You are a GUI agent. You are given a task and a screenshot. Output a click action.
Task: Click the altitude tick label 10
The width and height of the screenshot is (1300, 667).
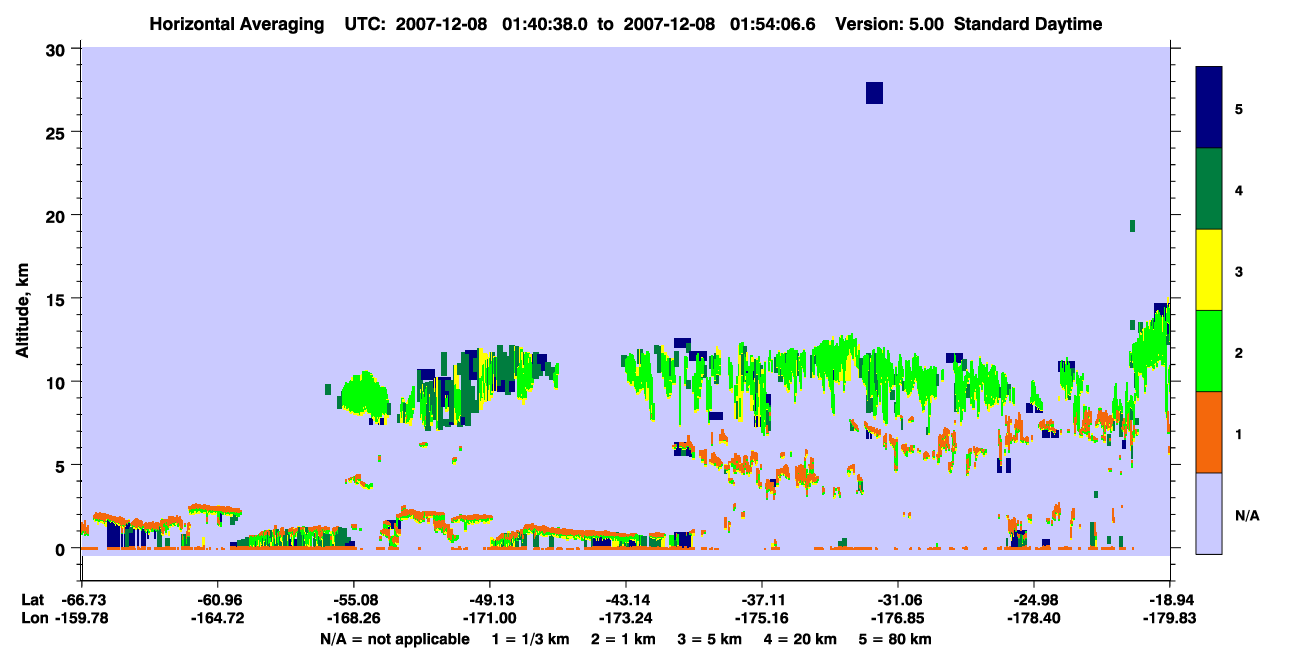(58, 382)
